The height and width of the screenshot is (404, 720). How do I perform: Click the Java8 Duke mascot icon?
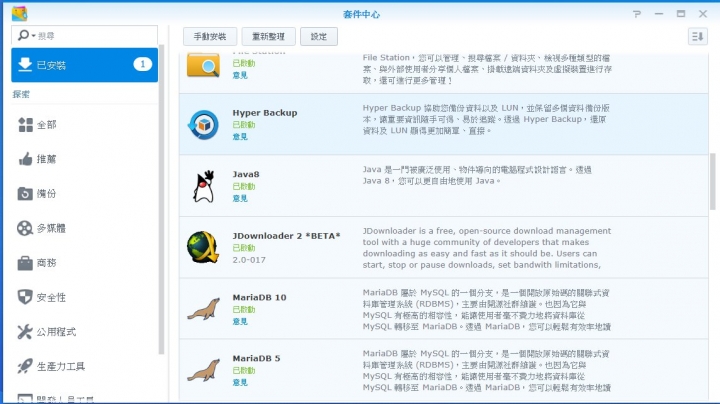203,186
